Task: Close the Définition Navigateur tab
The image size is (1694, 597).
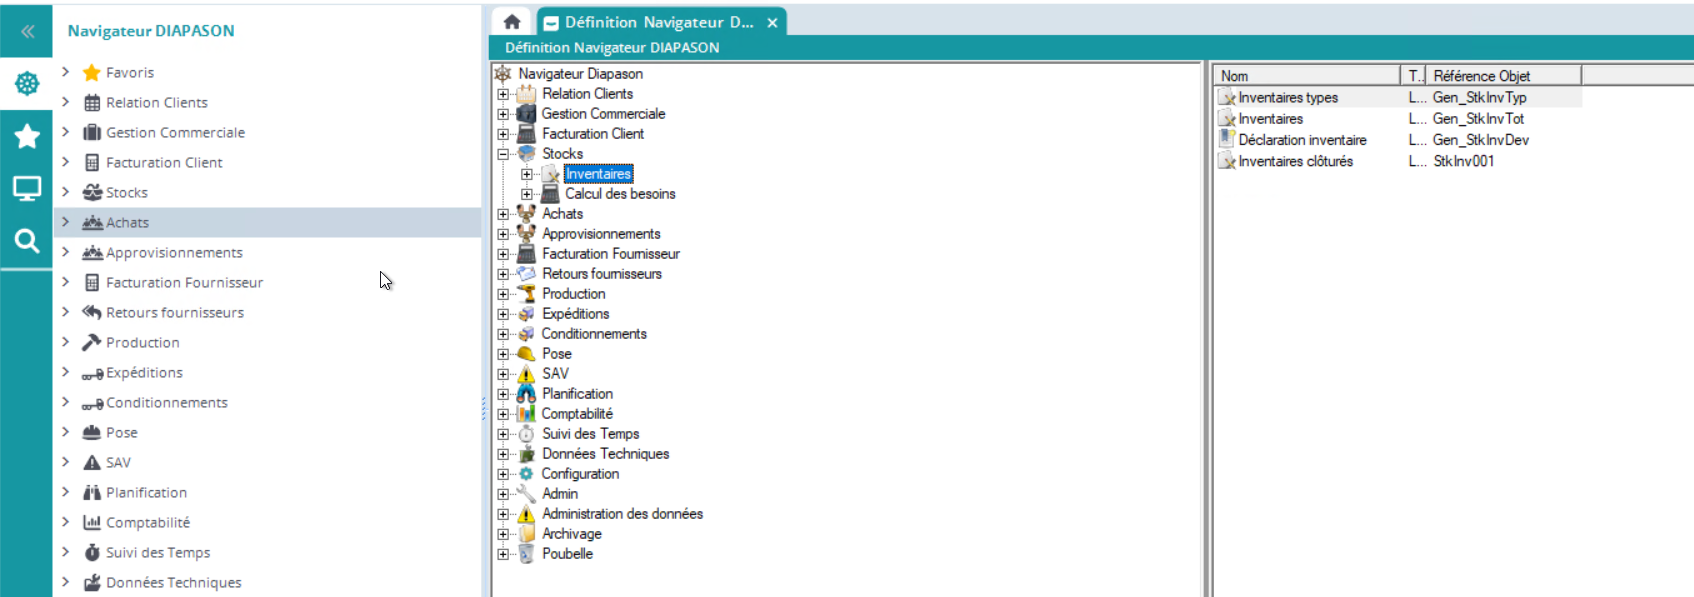Action: coord(772,23)
